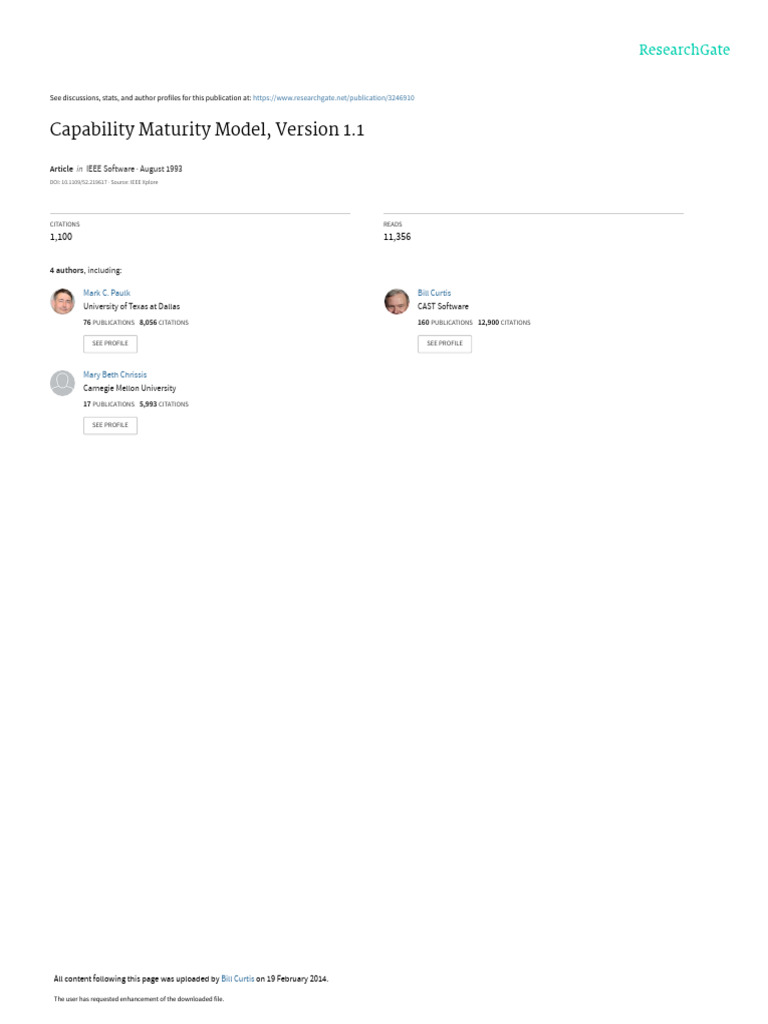Open the Bill Curtis author name link beside his photo

coord(434,293)
